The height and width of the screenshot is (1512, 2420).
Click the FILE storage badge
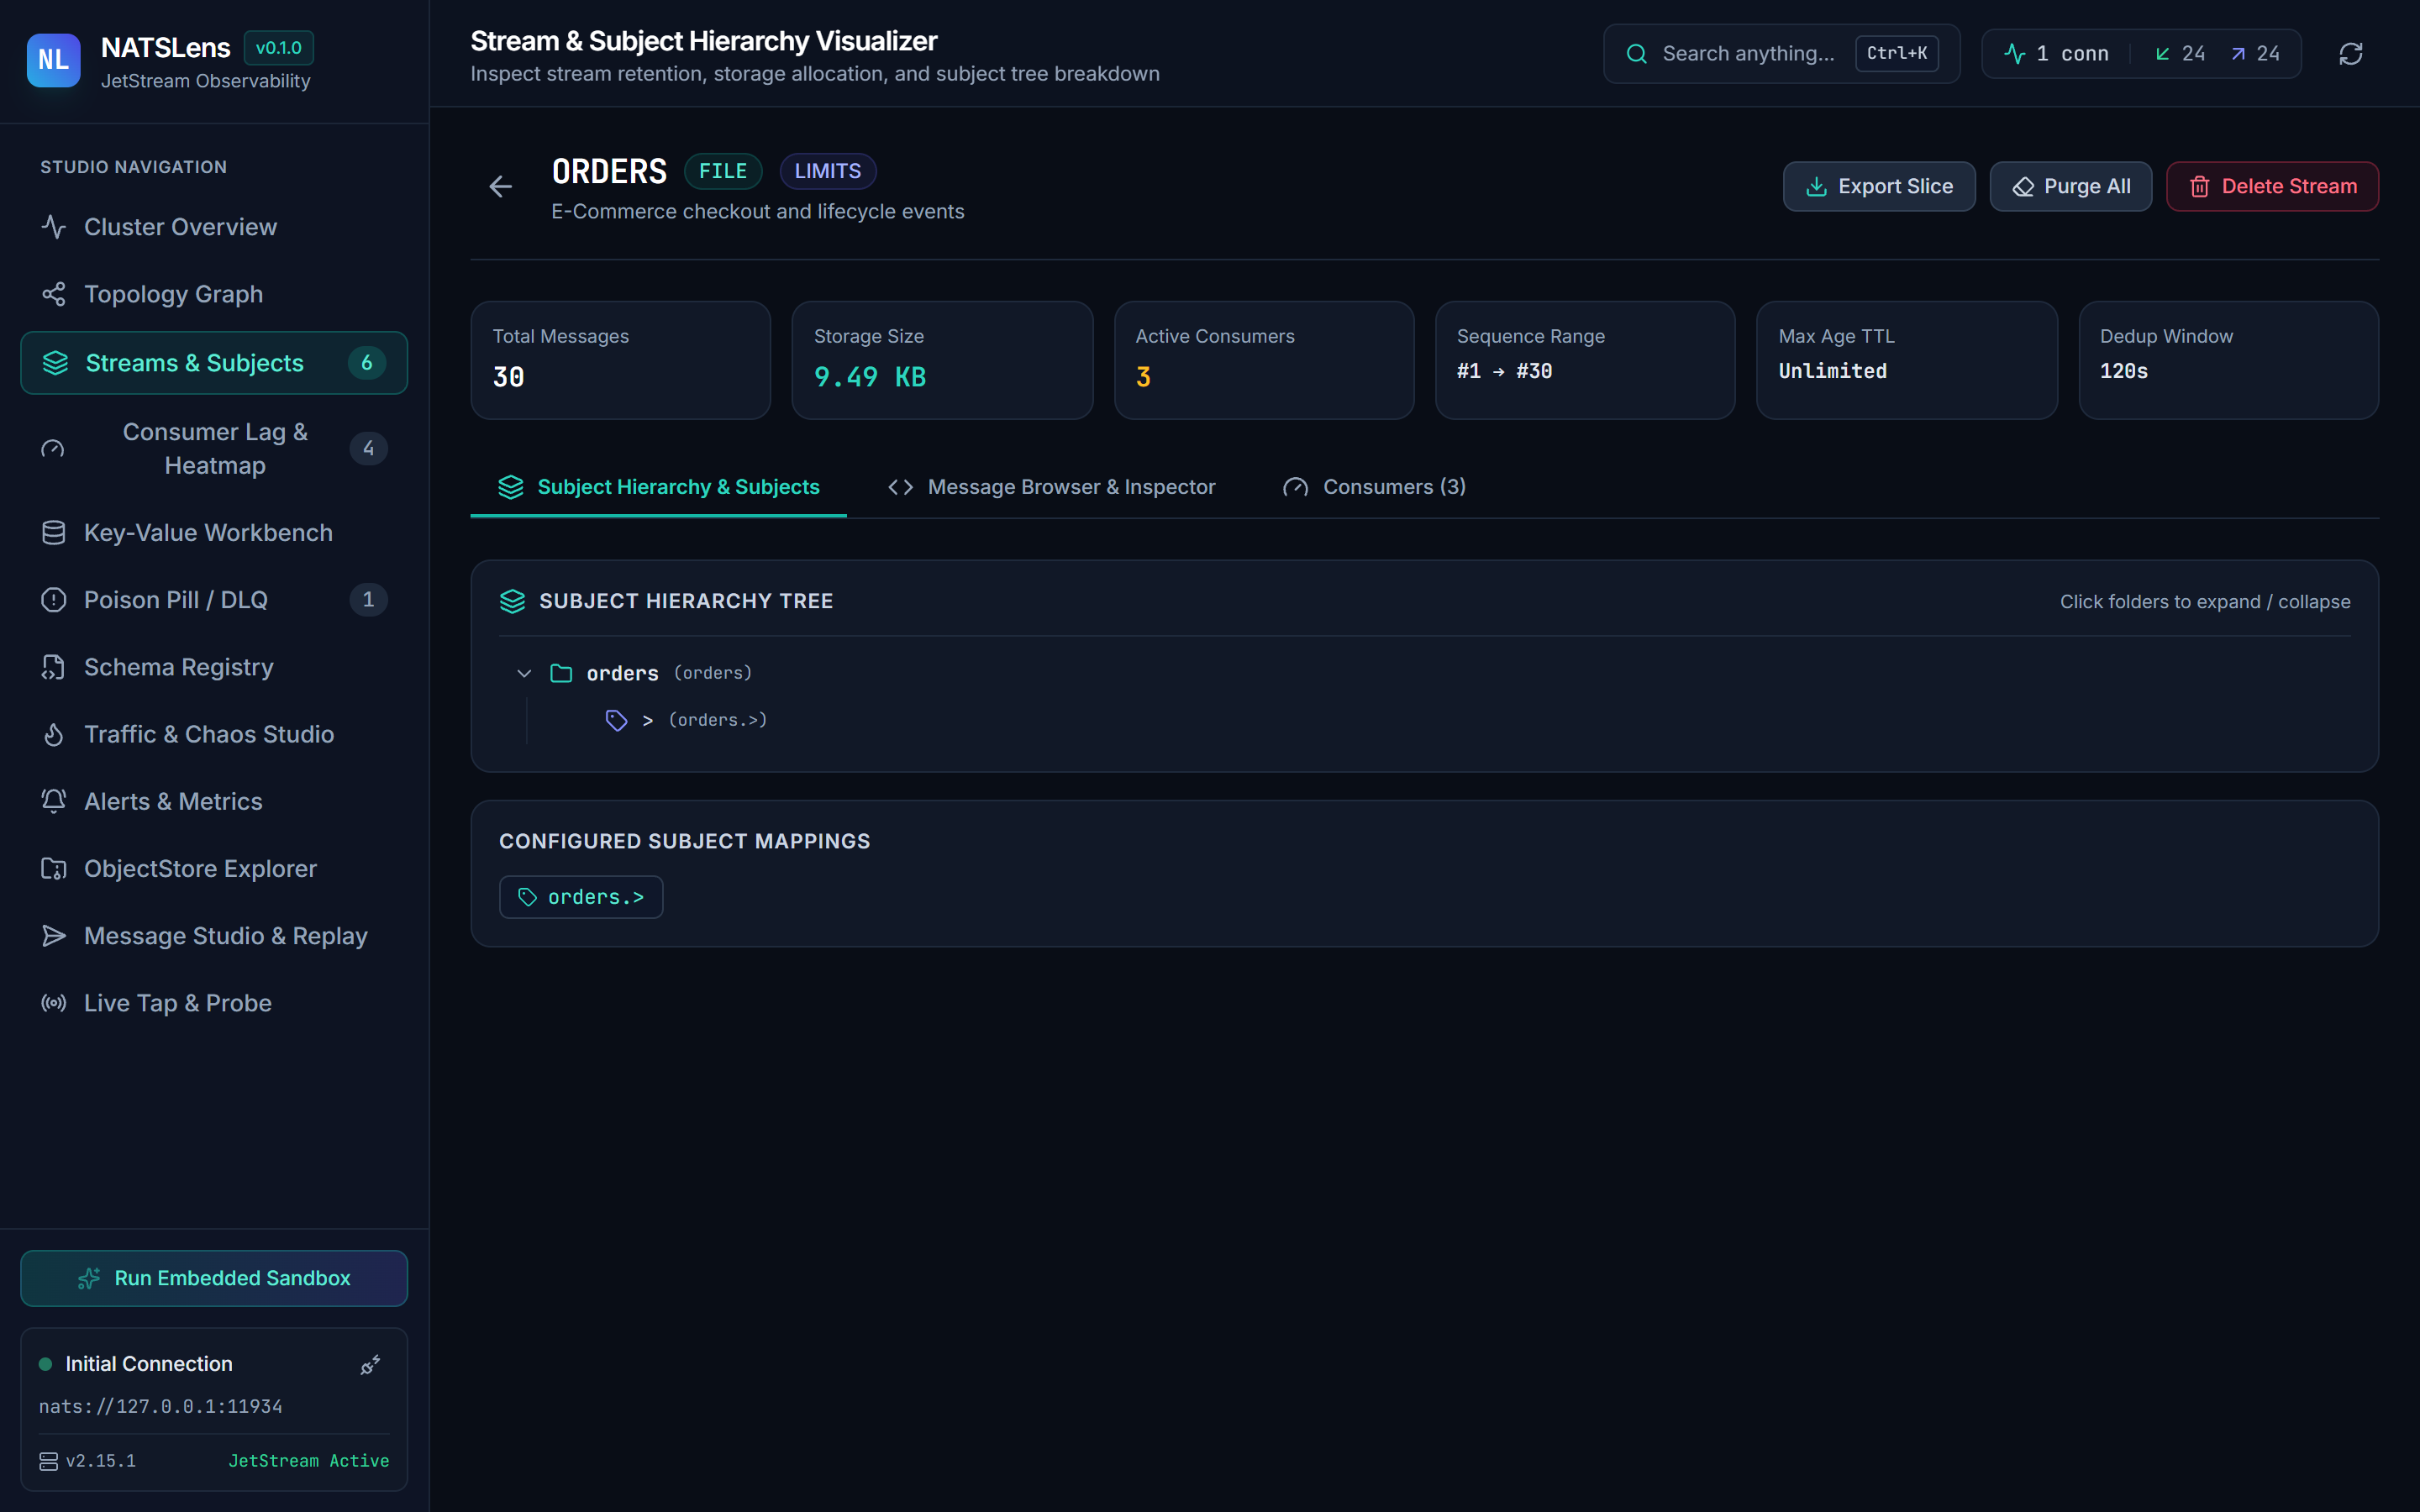click(x=723, y=171)
